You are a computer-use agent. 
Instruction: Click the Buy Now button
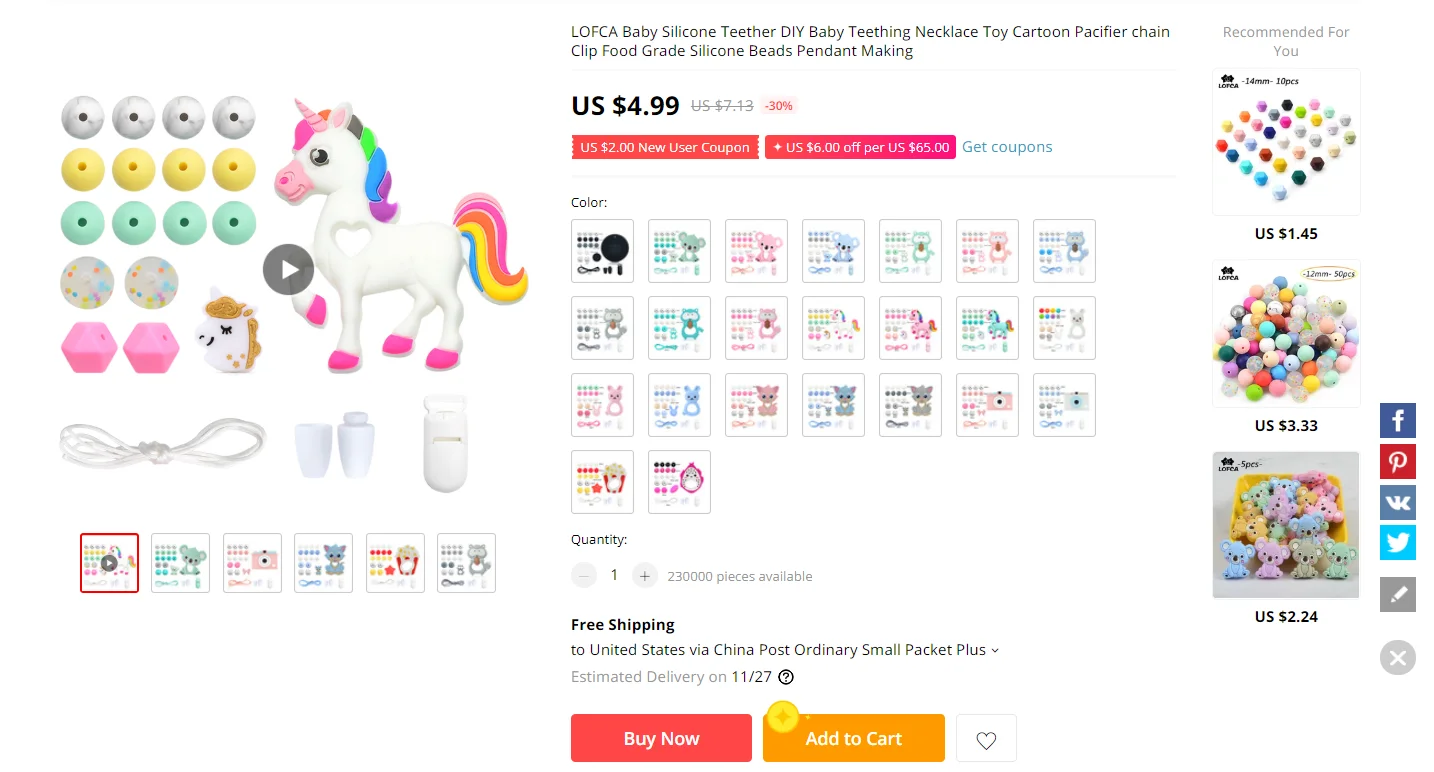pyautogui.click(x=661, y=738)
